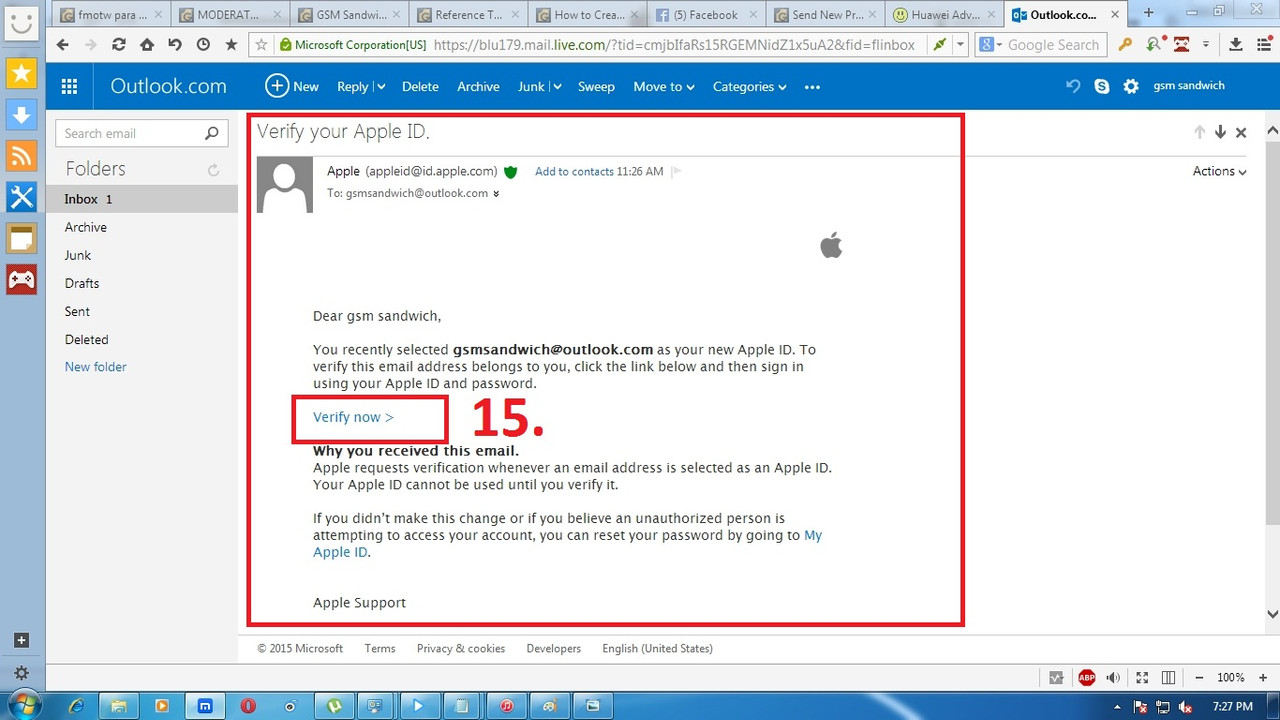1280x720 pixels.
Task: Click the New email plus icon
Action: point(277,86)
